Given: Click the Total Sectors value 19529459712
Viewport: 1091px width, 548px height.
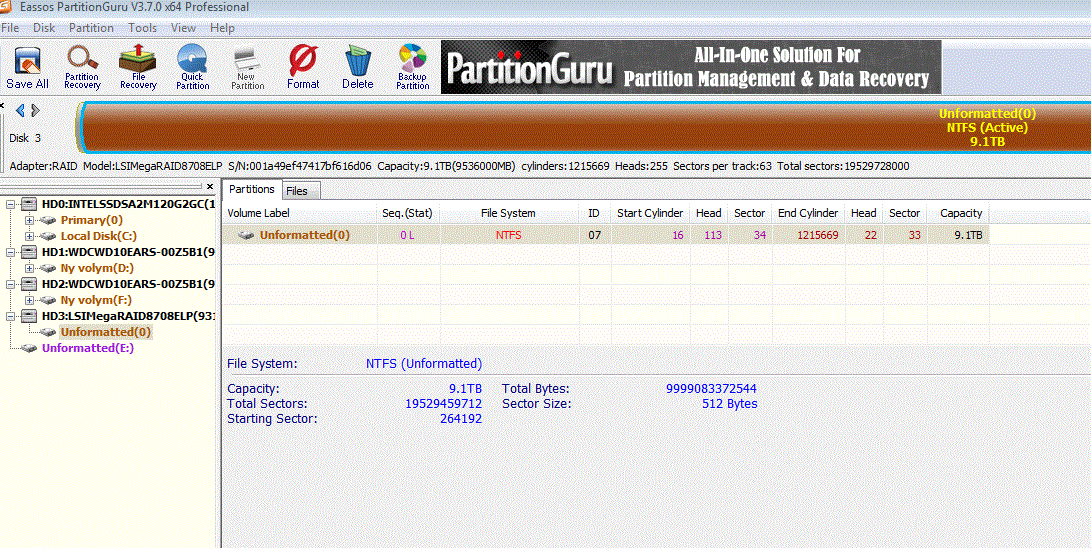Looking at the screenshot, I should click(443, 403).
